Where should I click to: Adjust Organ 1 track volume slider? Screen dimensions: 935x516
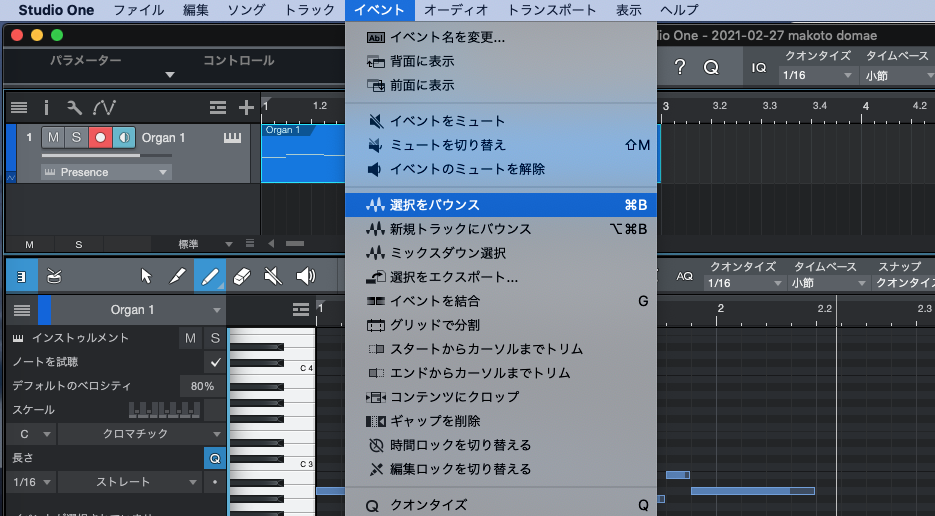pyautogui.click(x=107, y=155)
